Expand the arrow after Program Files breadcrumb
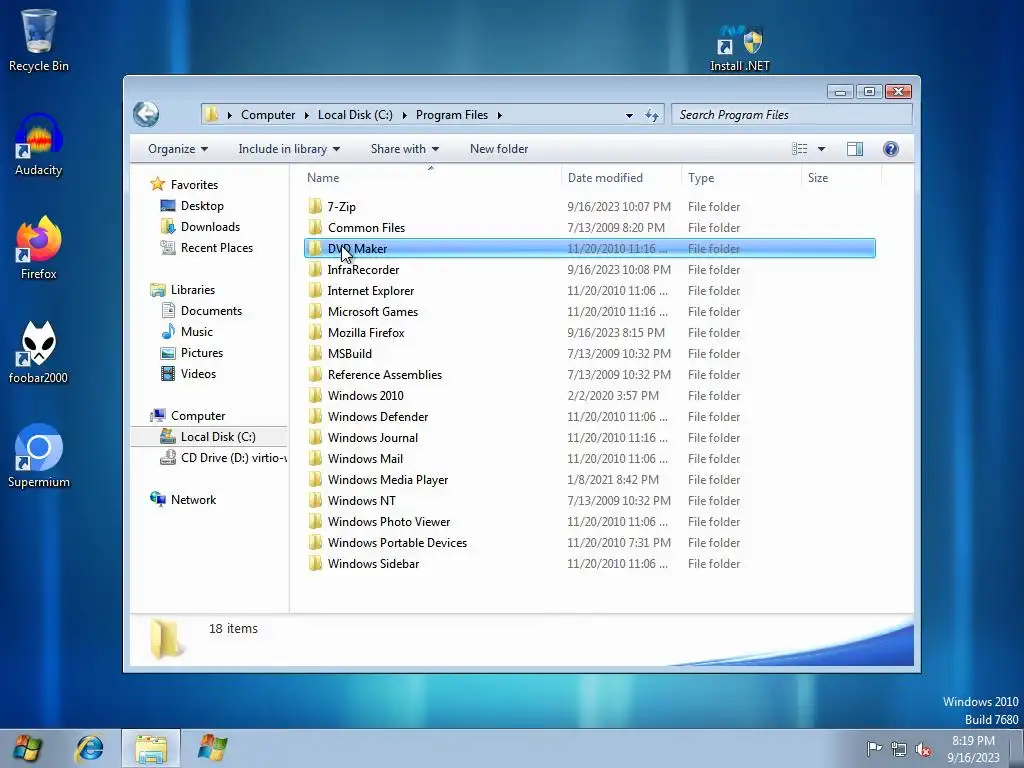 [500, 116]
